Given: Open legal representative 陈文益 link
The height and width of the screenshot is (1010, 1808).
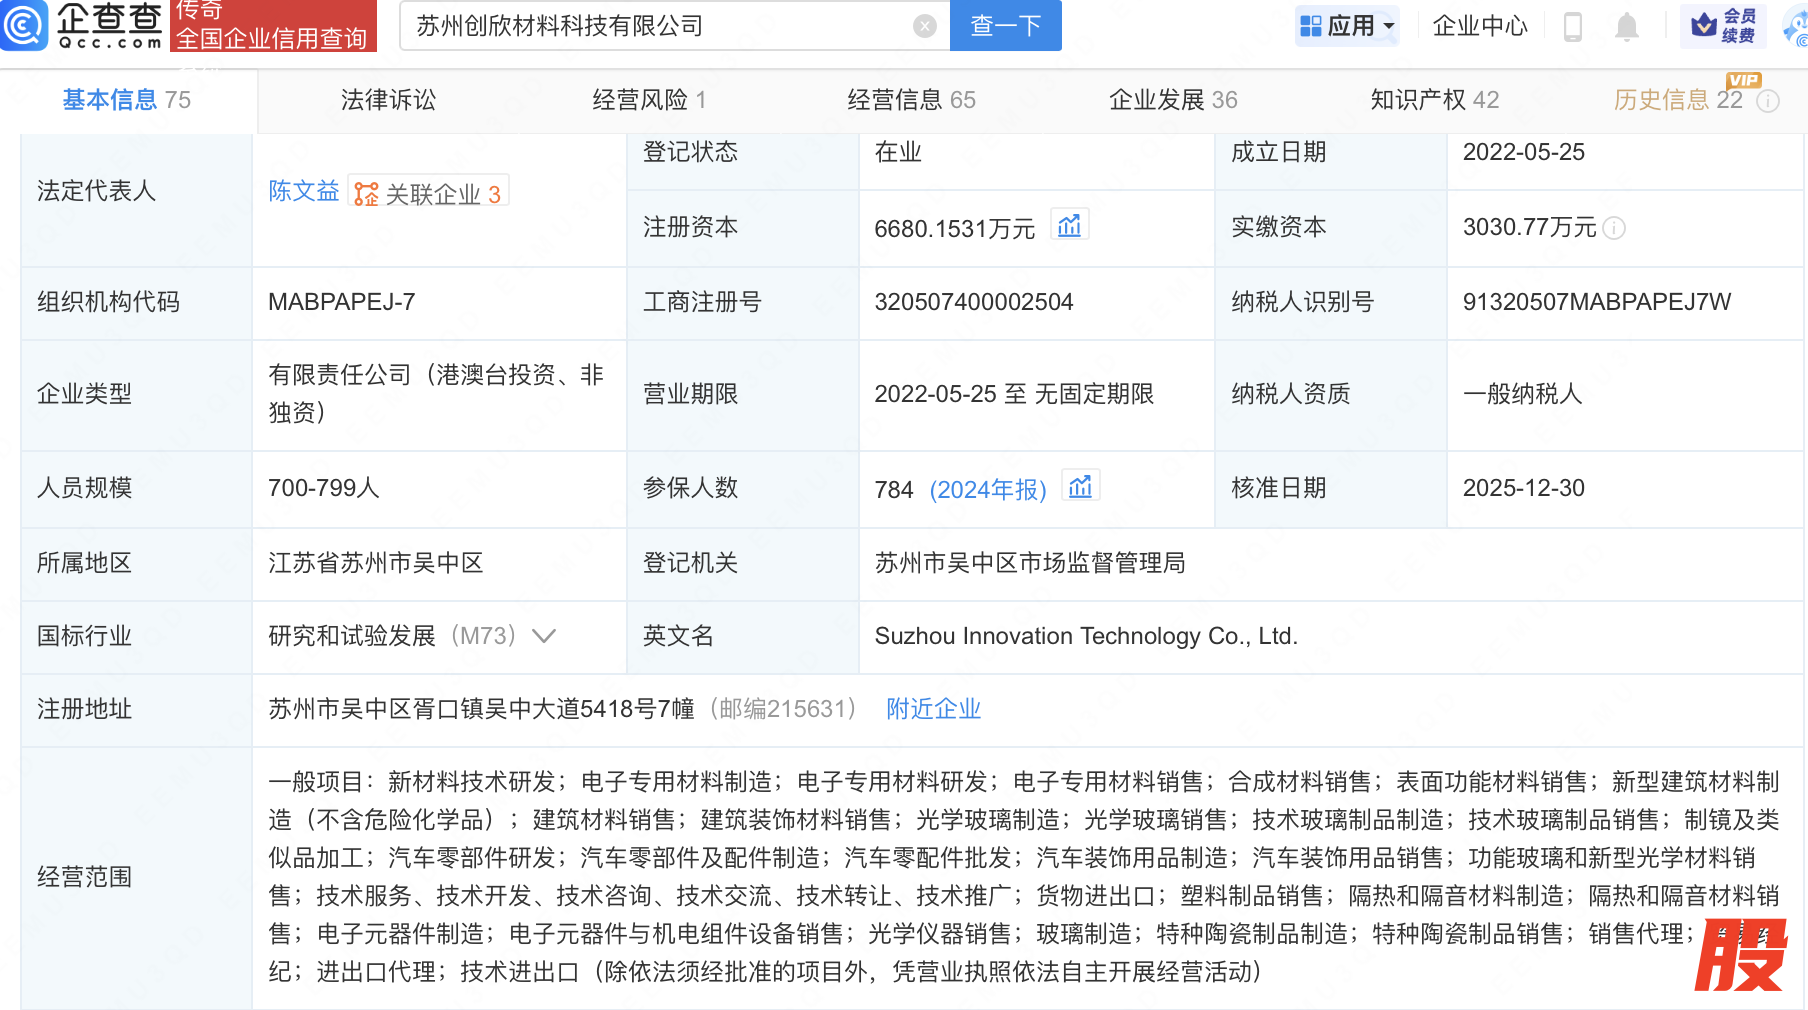Looking at the screenshot, I should tap(304, 191).
